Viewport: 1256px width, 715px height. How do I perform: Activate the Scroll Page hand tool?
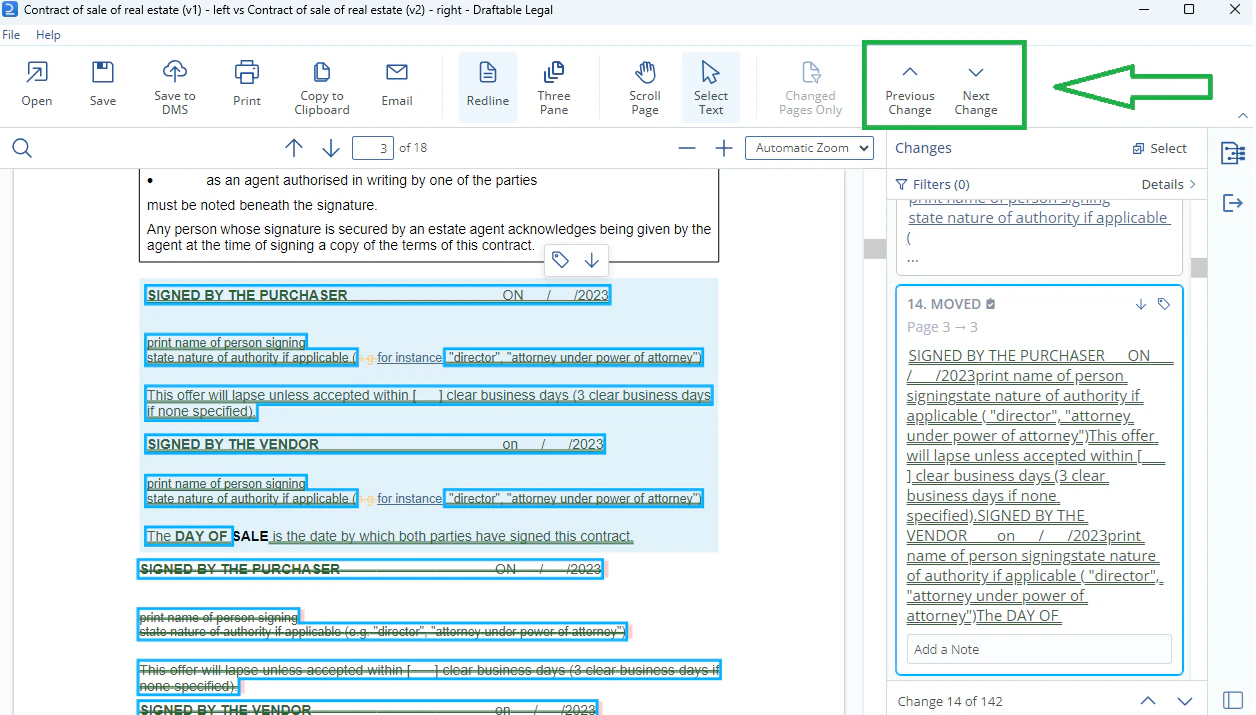tap(645, 86)
